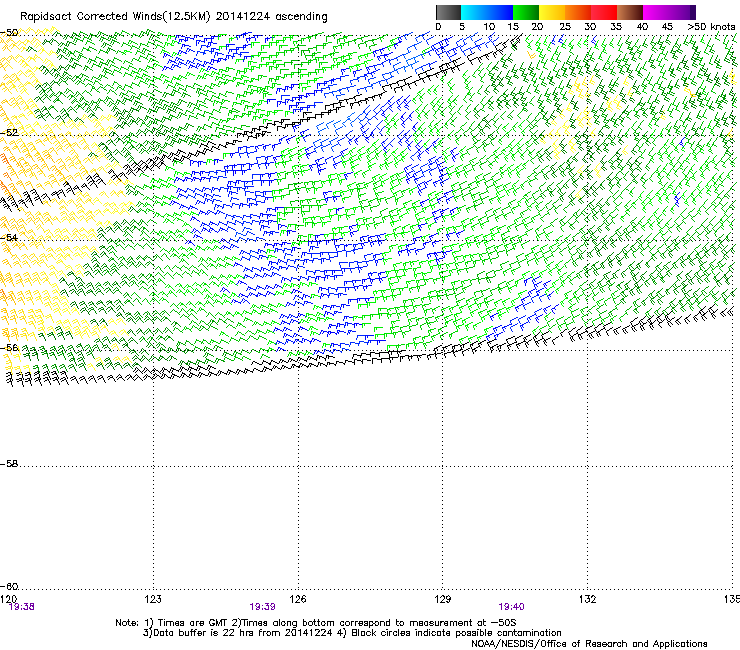Click the '132' longitude axis label

pos(588,599)
